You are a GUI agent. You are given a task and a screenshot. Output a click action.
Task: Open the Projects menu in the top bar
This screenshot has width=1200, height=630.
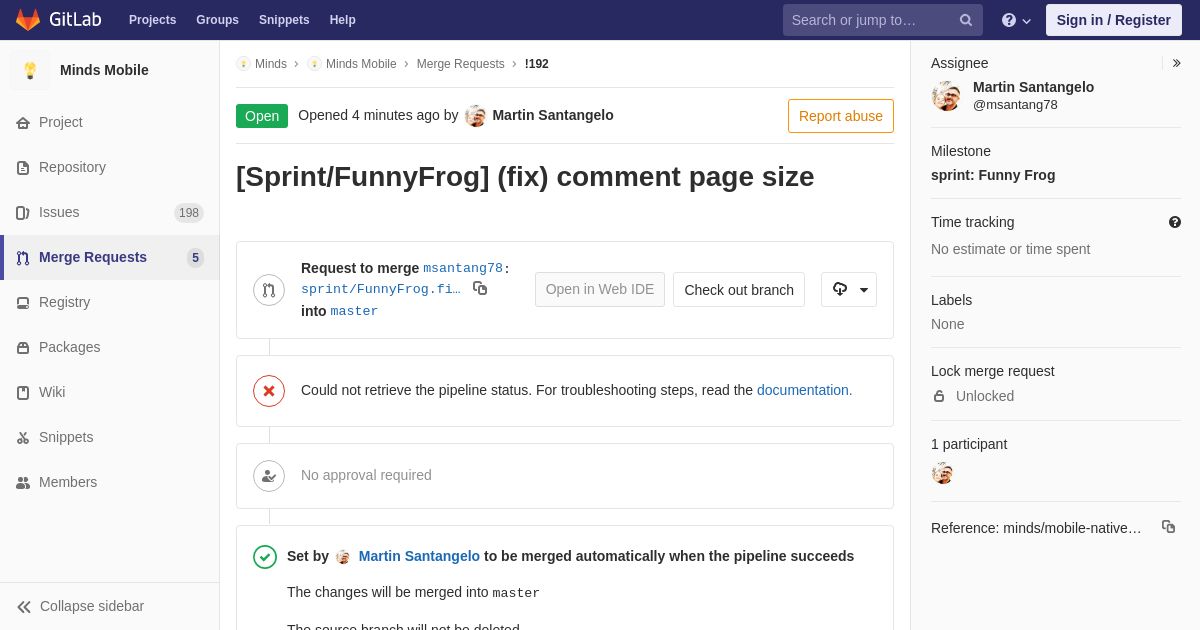(152, 20)
